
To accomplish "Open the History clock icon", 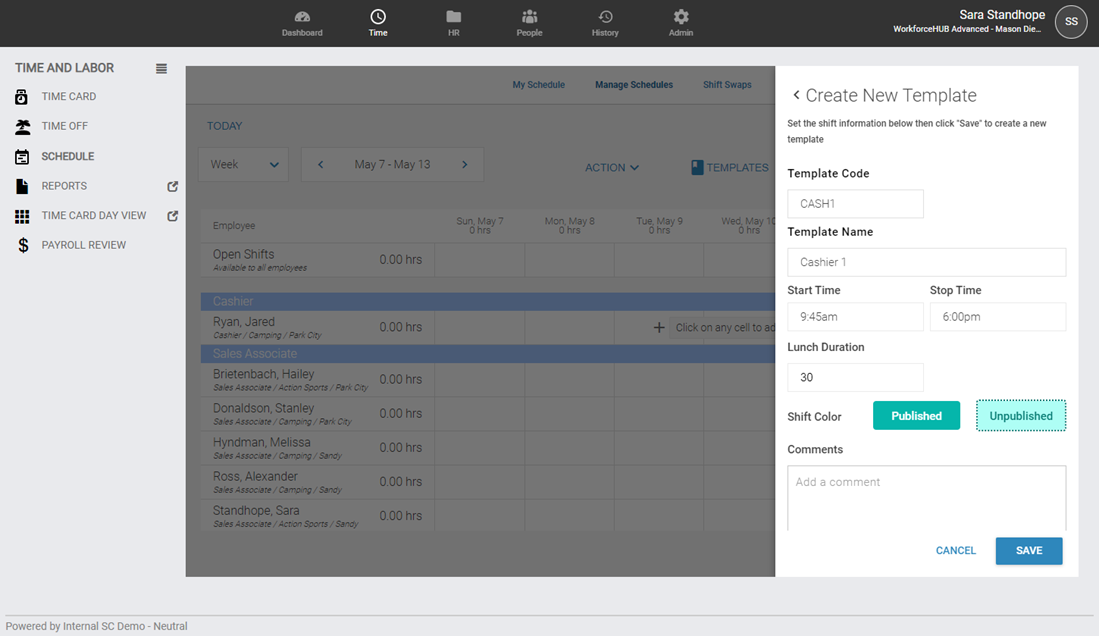I will (x=605, y=17).
